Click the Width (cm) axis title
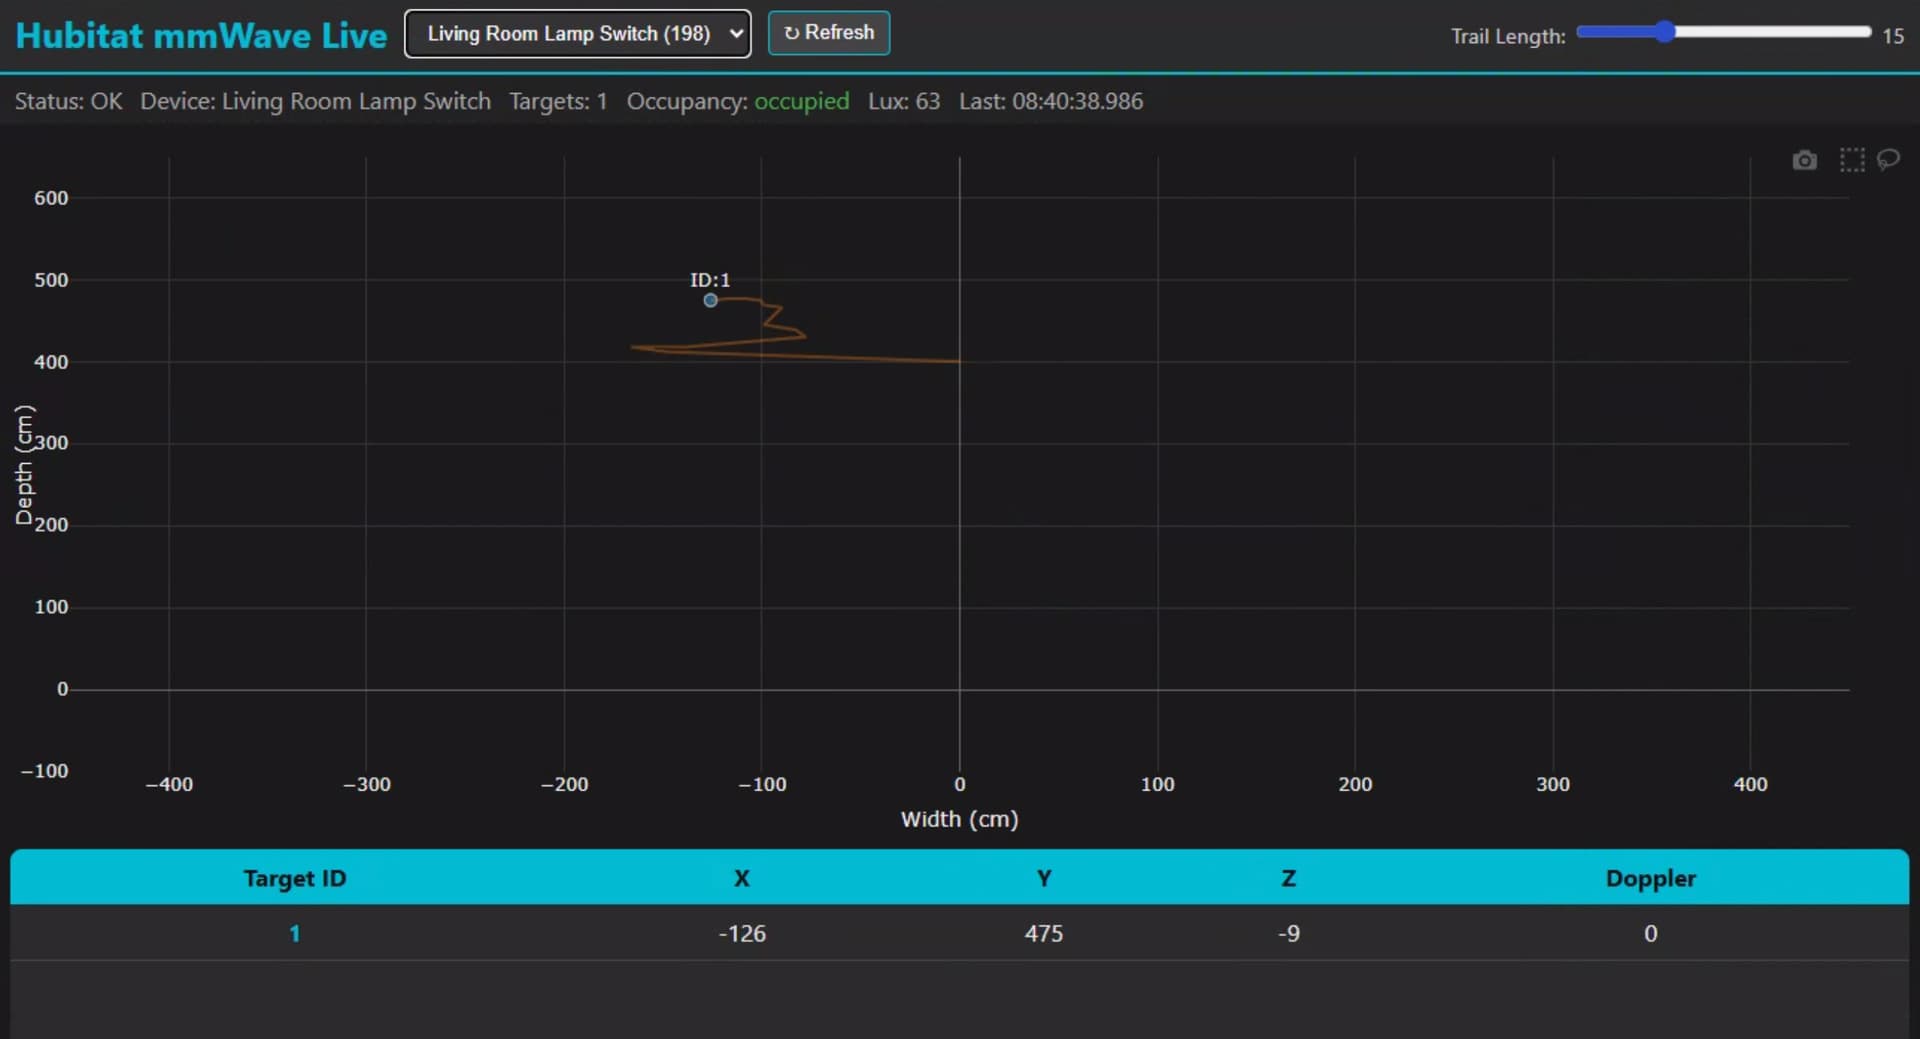Viewport: 1920px width, 1039px height. (x=959, y=819)
